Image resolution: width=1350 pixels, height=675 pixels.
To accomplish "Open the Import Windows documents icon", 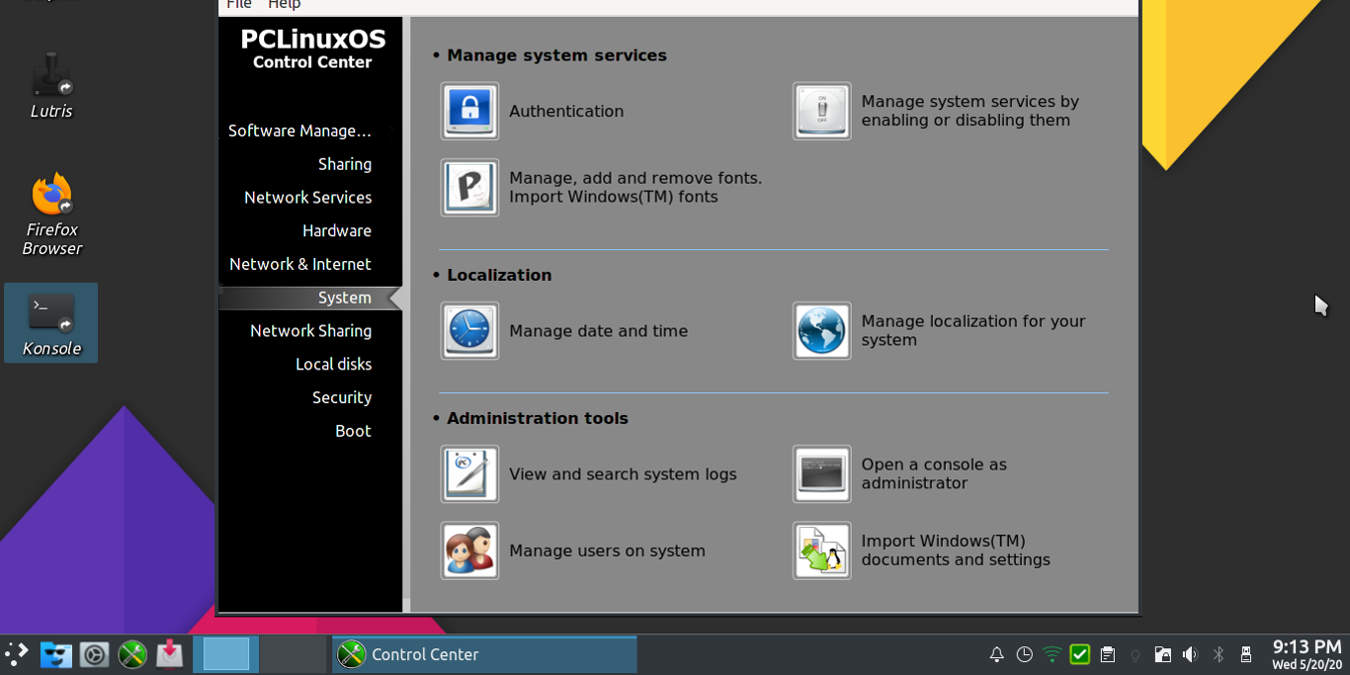I will point(821,550).
